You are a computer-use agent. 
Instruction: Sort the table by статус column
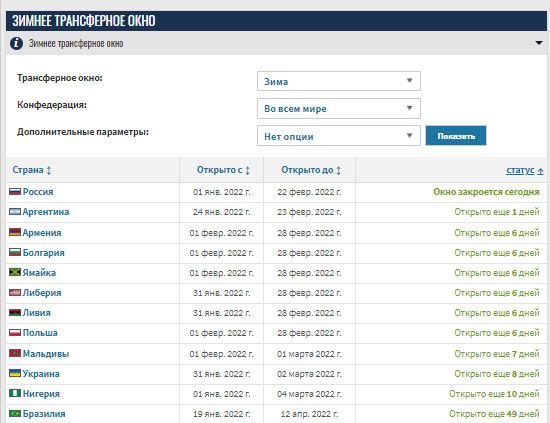pyautogui.click(x=520, y=170)
